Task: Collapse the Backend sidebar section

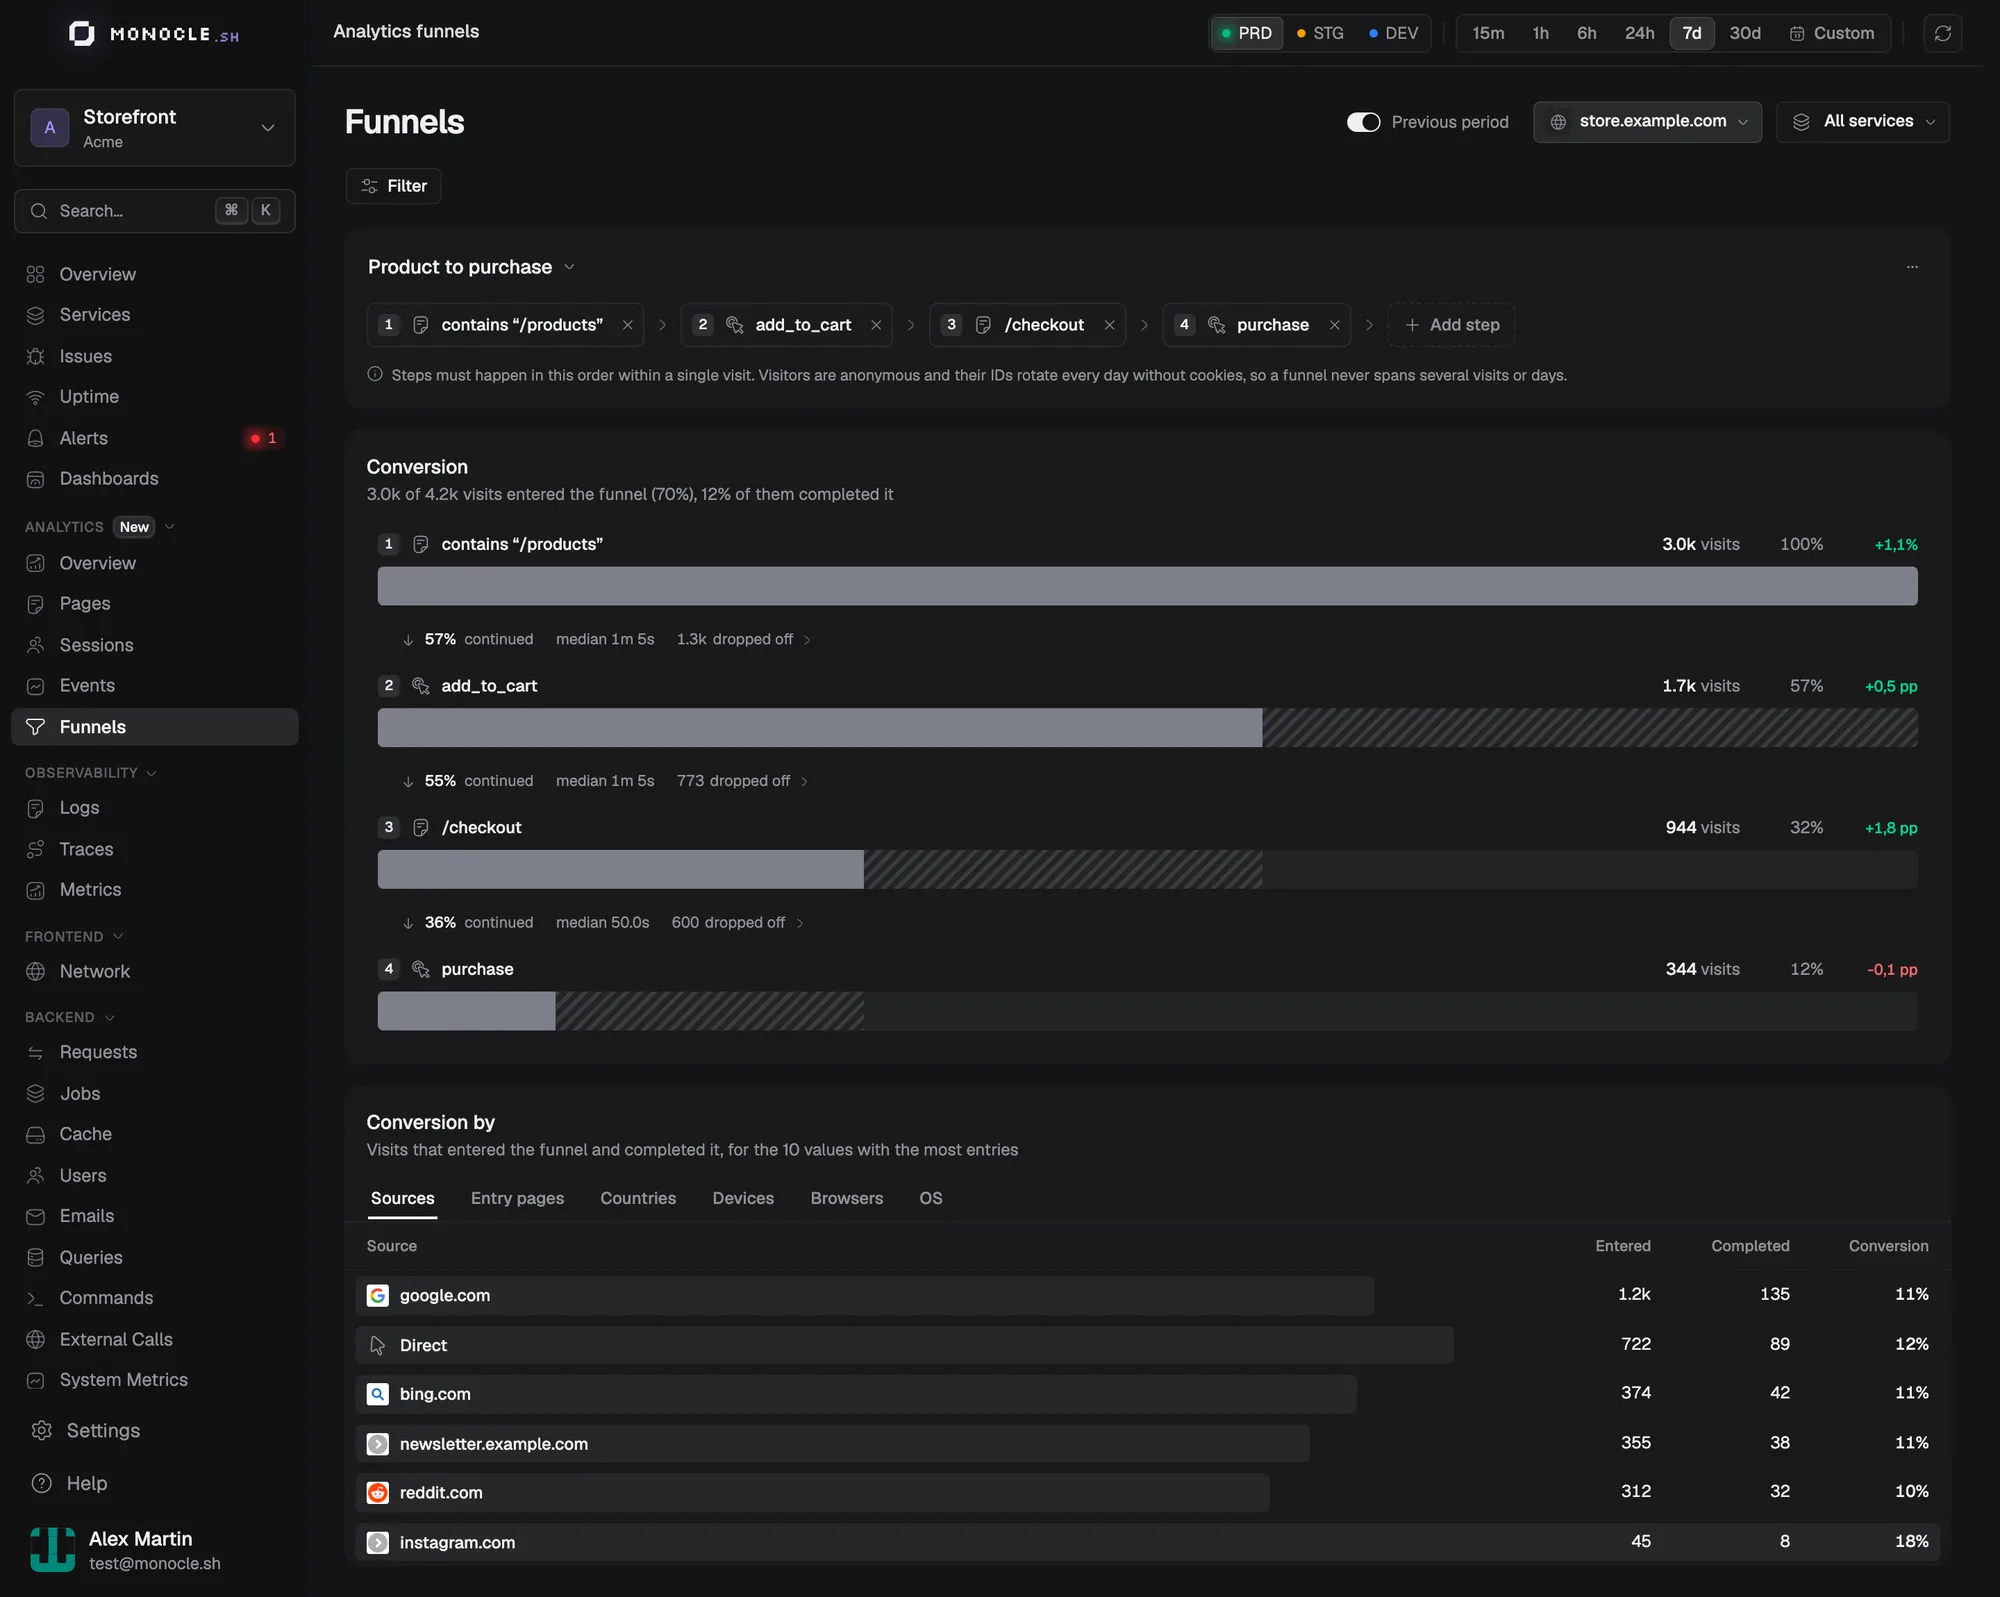Action: pos(110,1017)
